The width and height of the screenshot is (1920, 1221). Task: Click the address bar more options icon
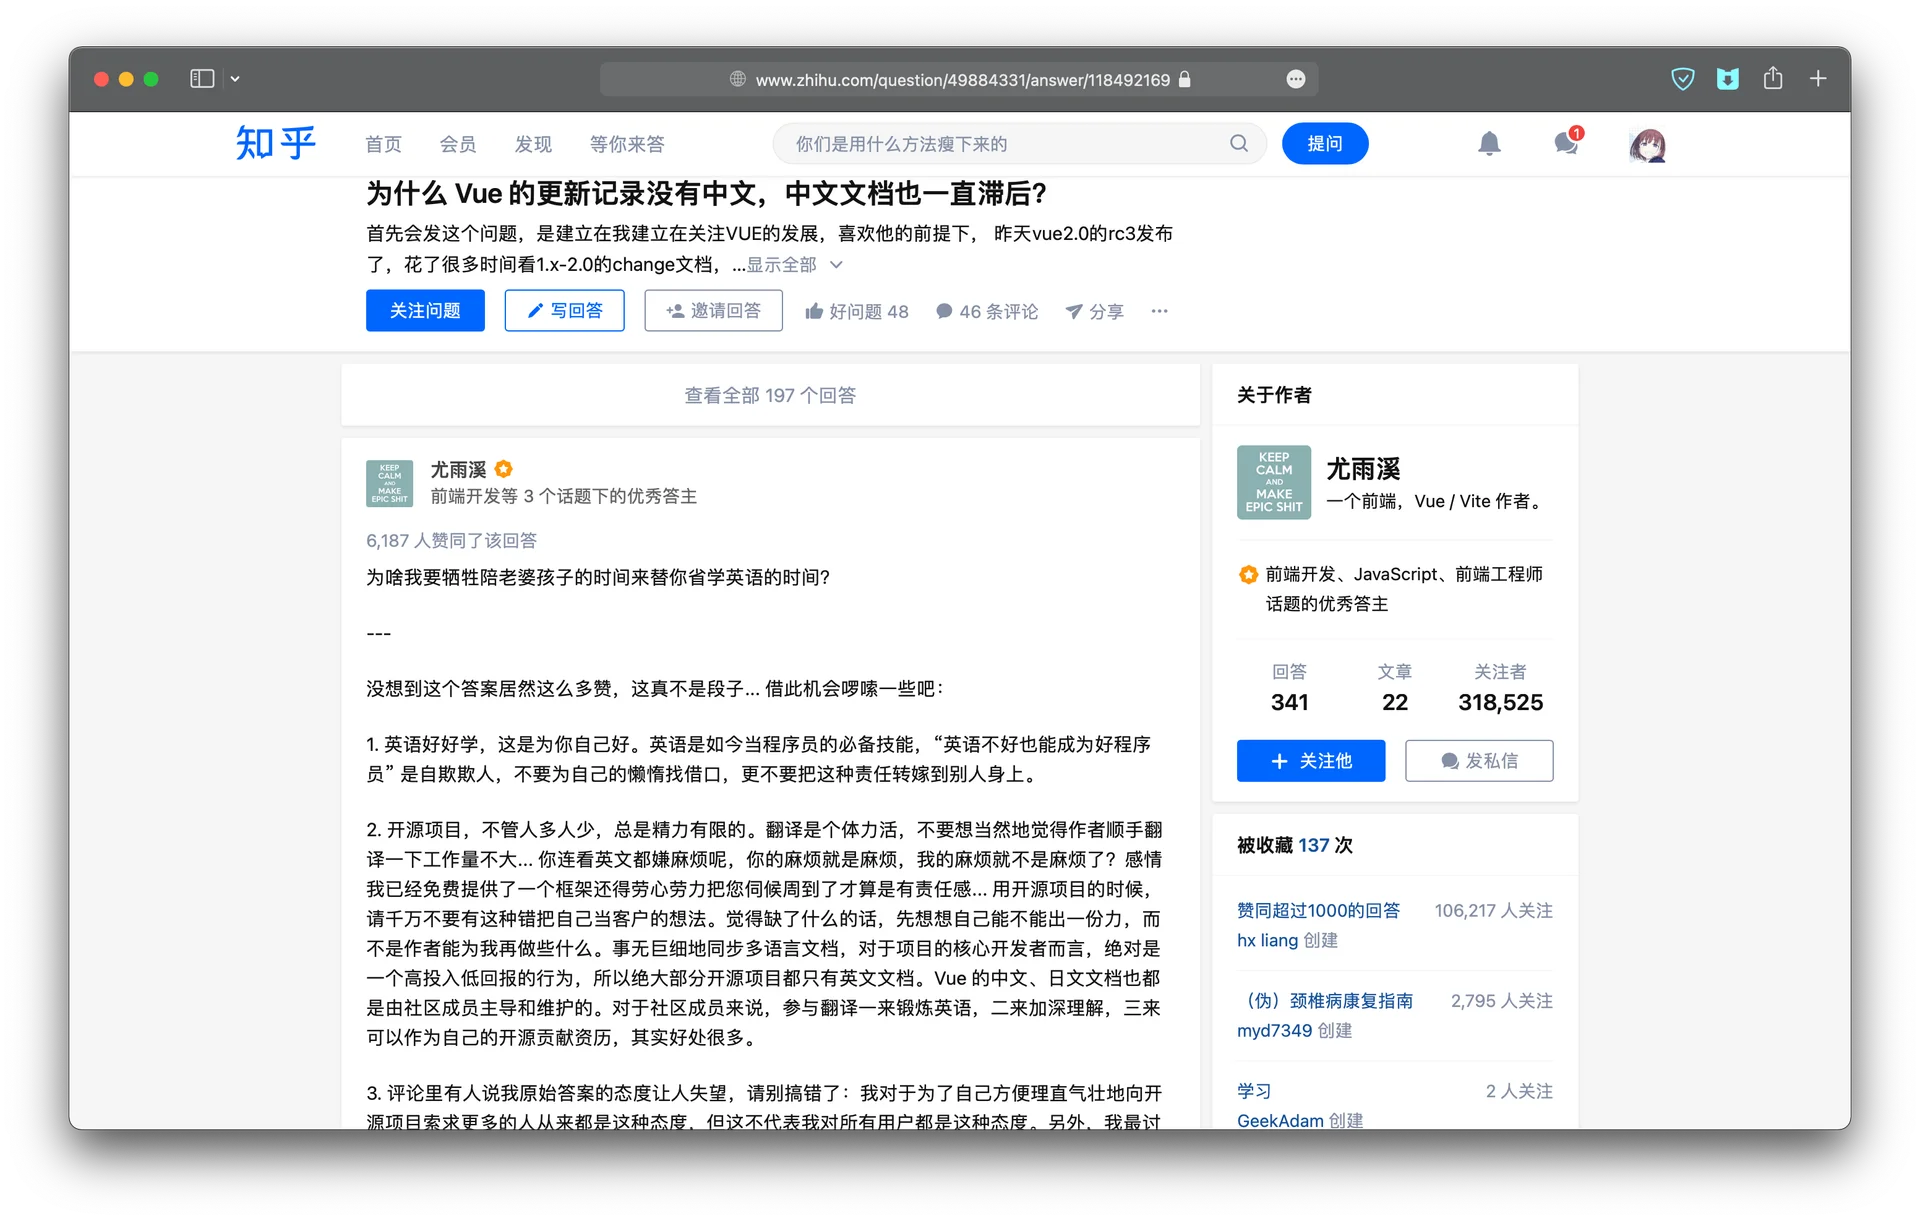[1295, 79]
